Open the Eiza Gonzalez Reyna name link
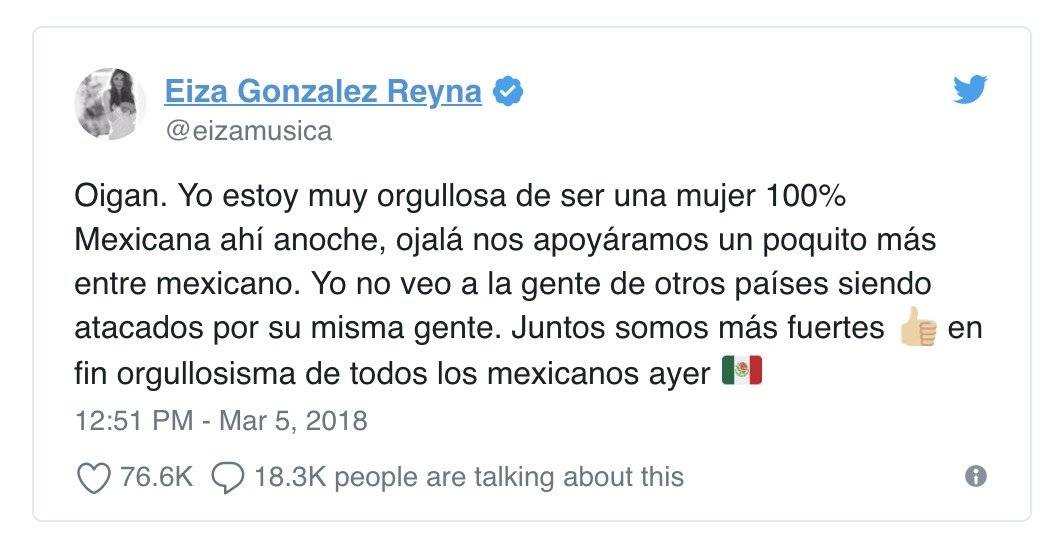Image resolution: width=1054 pixels, height=546 pixels. (x=323, y=91)
